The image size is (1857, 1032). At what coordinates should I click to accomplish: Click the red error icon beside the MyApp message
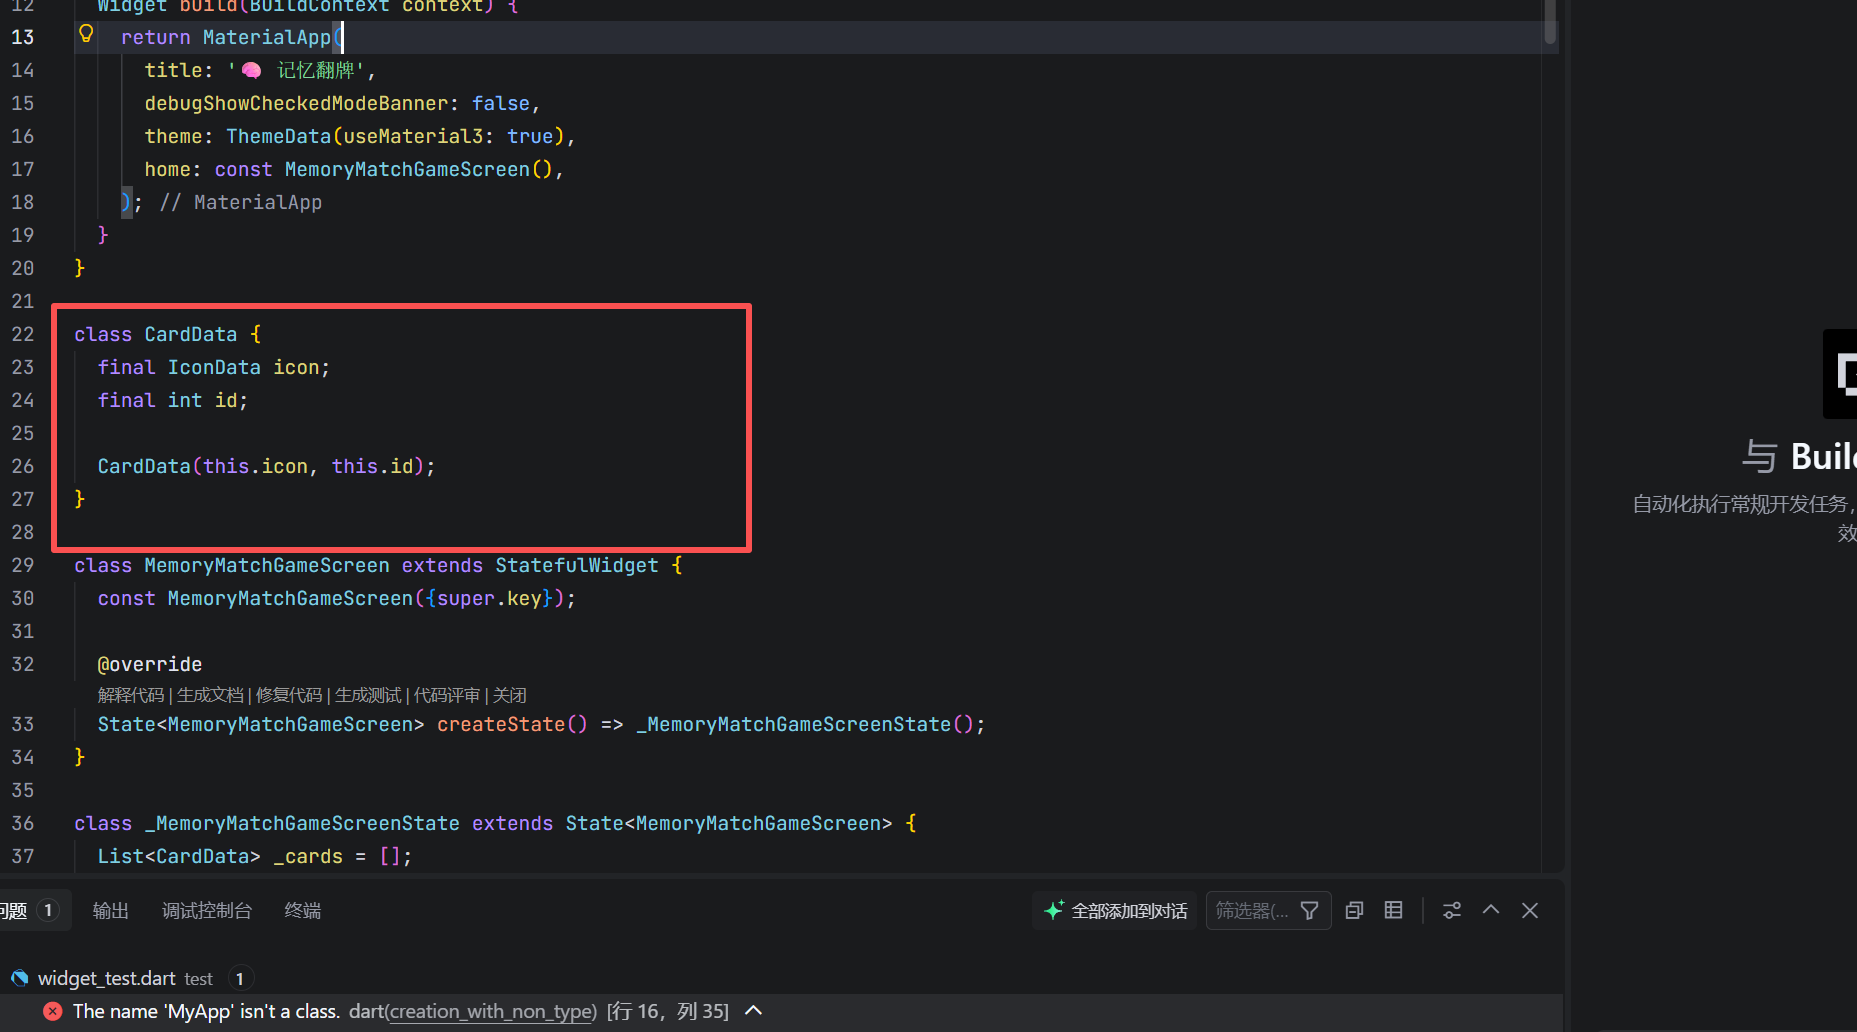(53, 1011)
